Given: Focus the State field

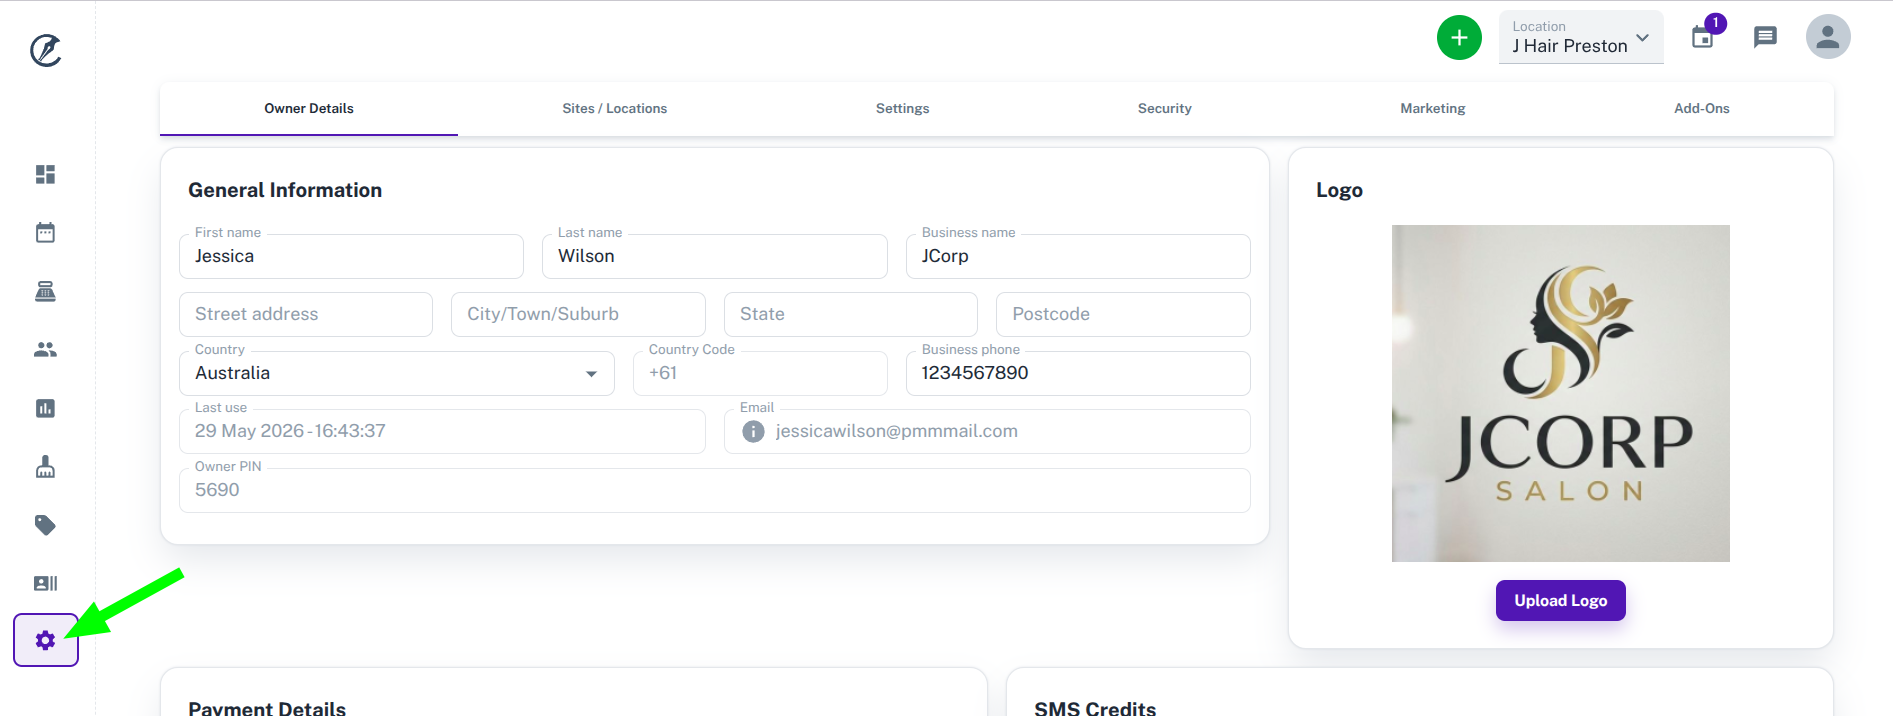Looking at the screenshot, I should pos(851,314).
